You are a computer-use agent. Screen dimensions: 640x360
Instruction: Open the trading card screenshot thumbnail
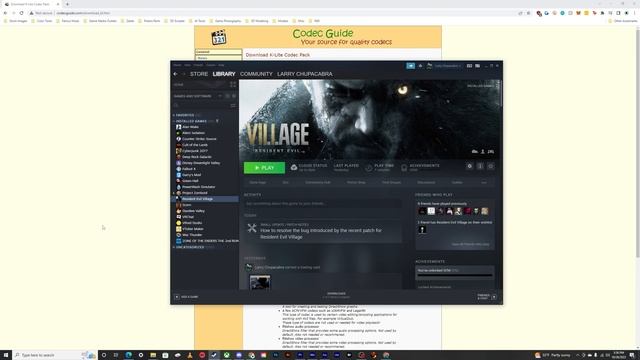click(260, 282)
